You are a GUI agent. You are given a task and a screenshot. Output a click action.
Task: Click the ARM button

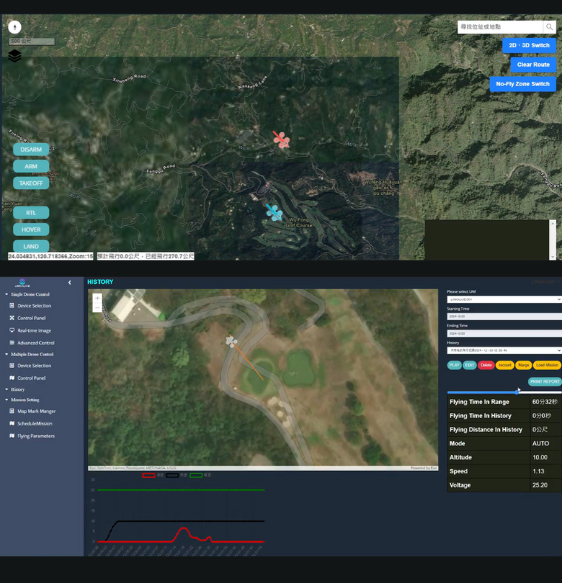(x=31, y=166)
